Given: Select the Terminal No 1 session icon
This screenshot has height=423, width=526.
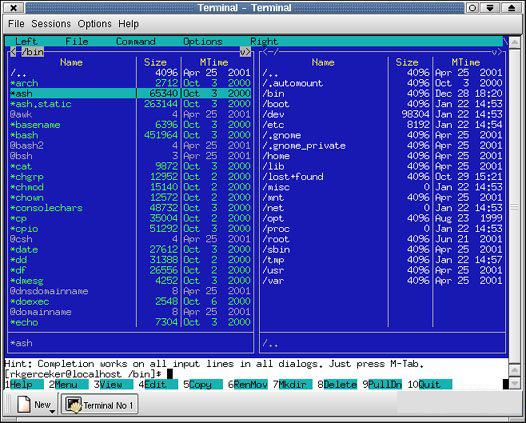Looking at the screenshot, I should 73,404.
